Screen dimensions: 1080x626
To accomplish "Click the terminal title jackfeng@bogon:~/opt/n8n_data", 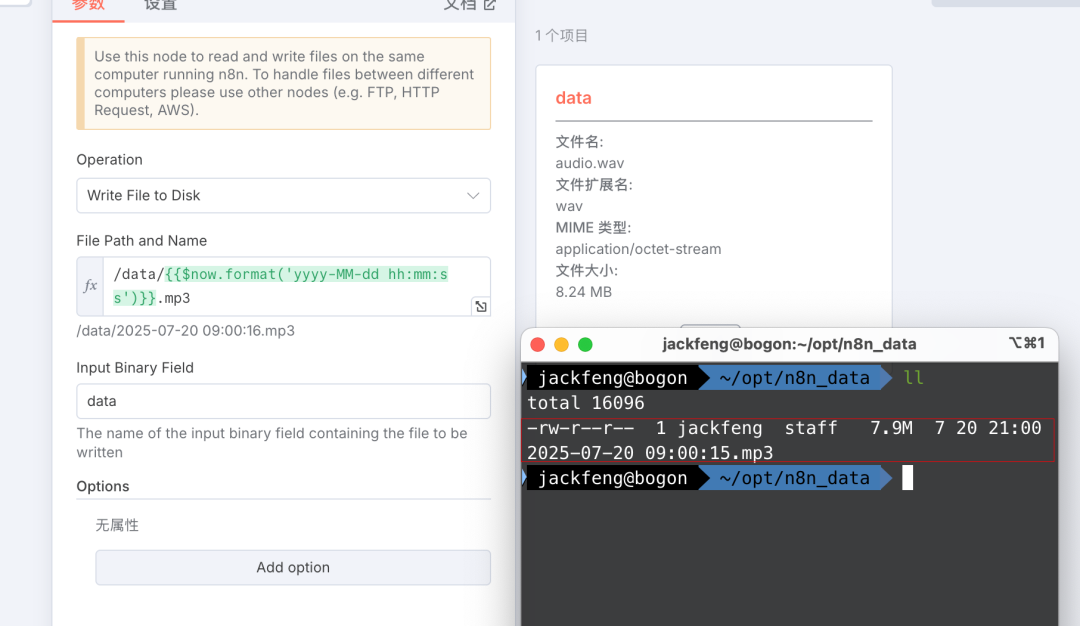I will (789, 344).
